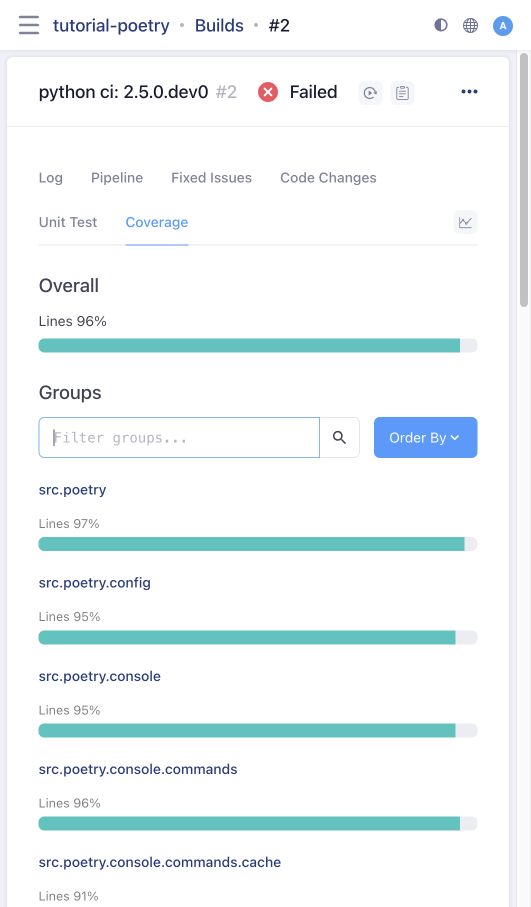Switch to the Pipeline tab

(117, 178)
